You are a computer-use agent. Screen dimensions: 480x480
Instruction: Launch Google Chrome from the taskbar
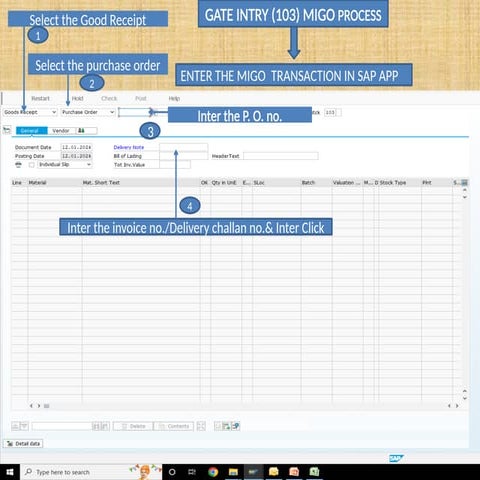click(x=213, y=472)
